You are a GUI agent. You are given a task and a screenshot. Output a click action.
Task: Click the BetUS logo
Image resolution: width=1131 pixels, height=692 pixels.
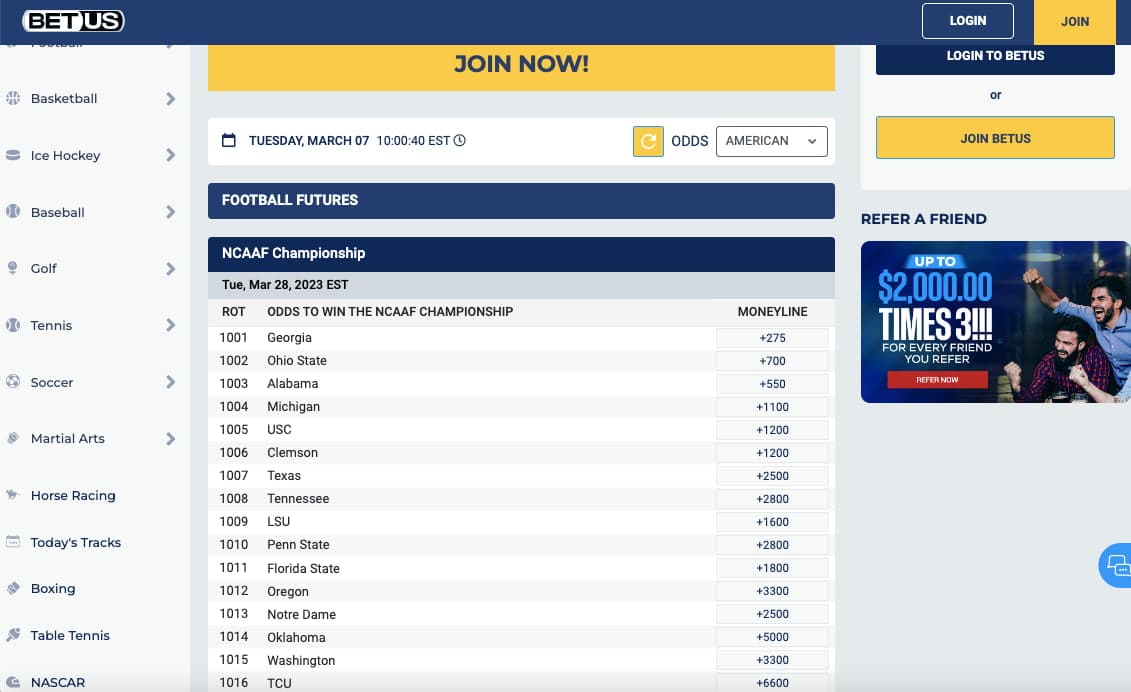click(x=74, y=21)
